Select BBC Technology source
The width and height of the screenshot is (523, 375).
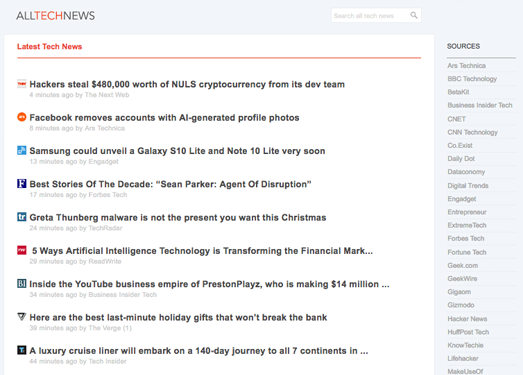pyautogui.click(x=472, y=79)
